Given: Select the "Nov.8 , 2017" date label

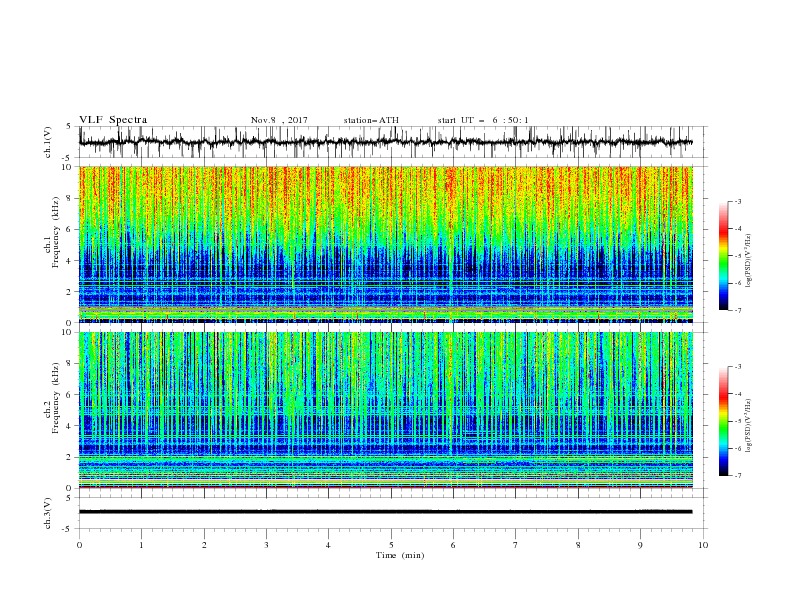Looking at the screenshot, I should [x=279, y=120].
